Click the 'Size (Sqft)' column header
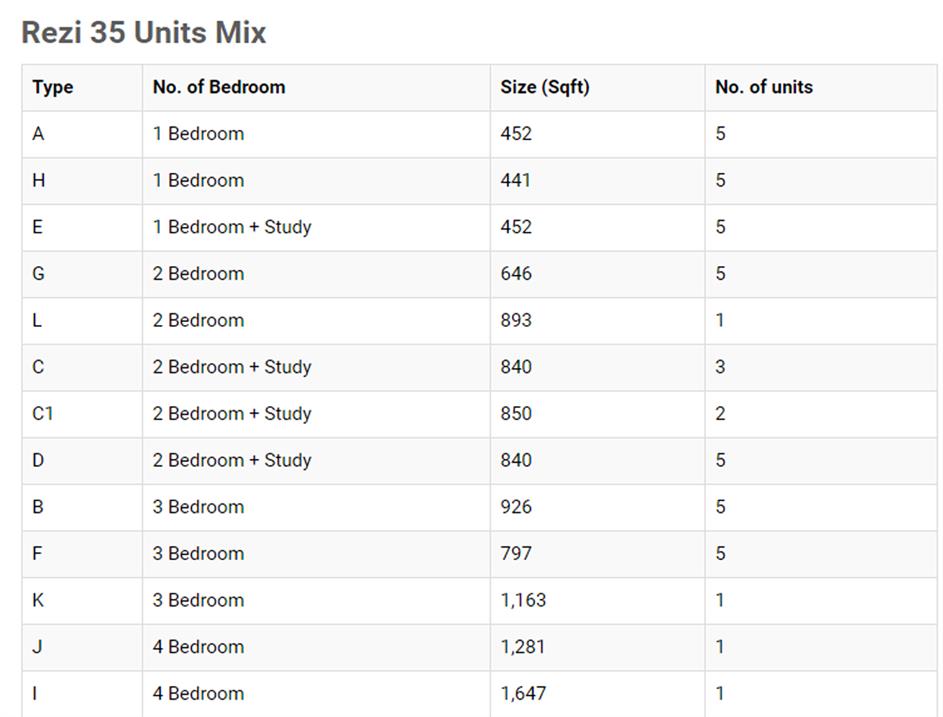Screen dimensions: 943x717 545,87
